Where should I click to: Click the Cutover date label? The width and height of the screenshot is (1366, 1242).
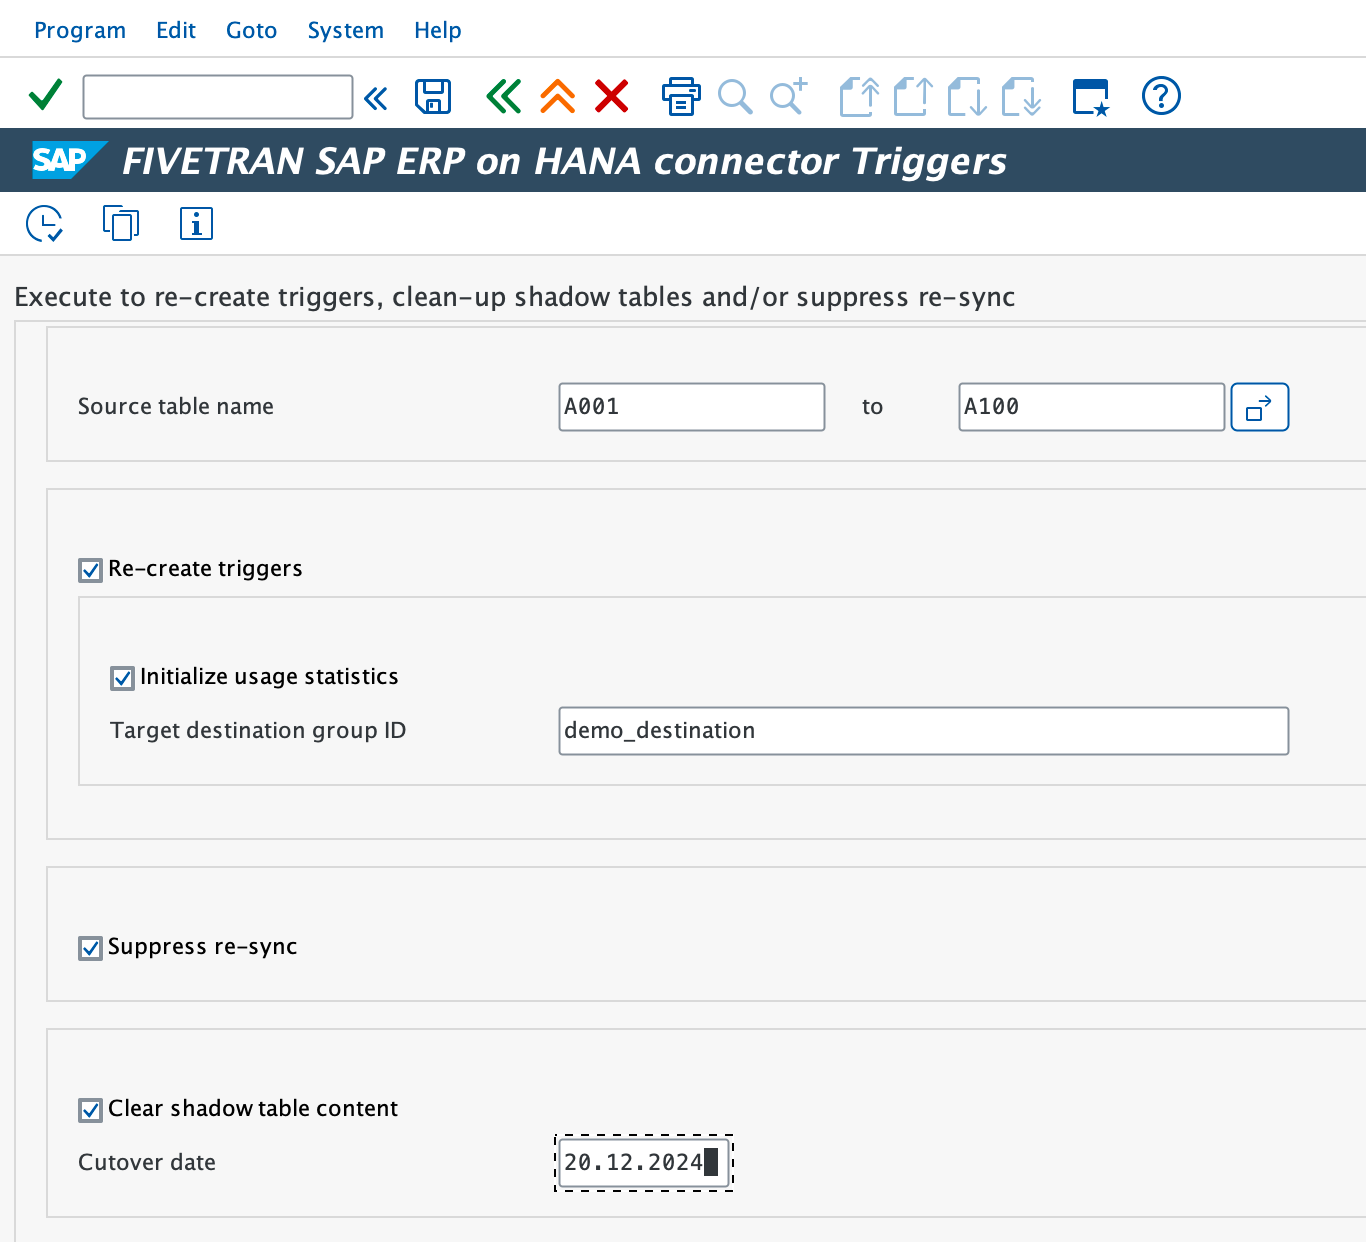(x=147, y=1162)
